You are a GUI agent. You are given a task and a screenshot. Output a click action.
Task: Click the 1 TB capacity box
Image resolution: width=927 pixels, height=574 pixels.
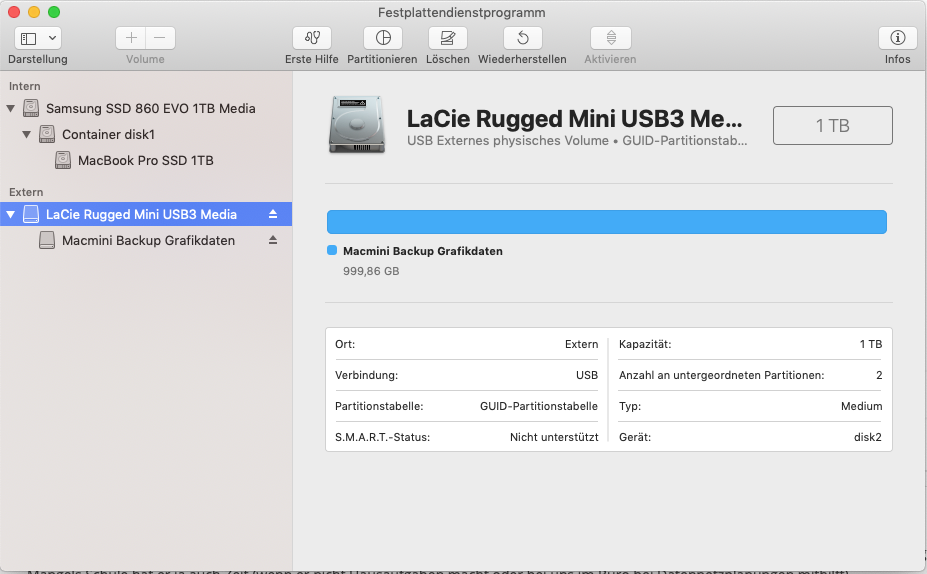(832, 125)
